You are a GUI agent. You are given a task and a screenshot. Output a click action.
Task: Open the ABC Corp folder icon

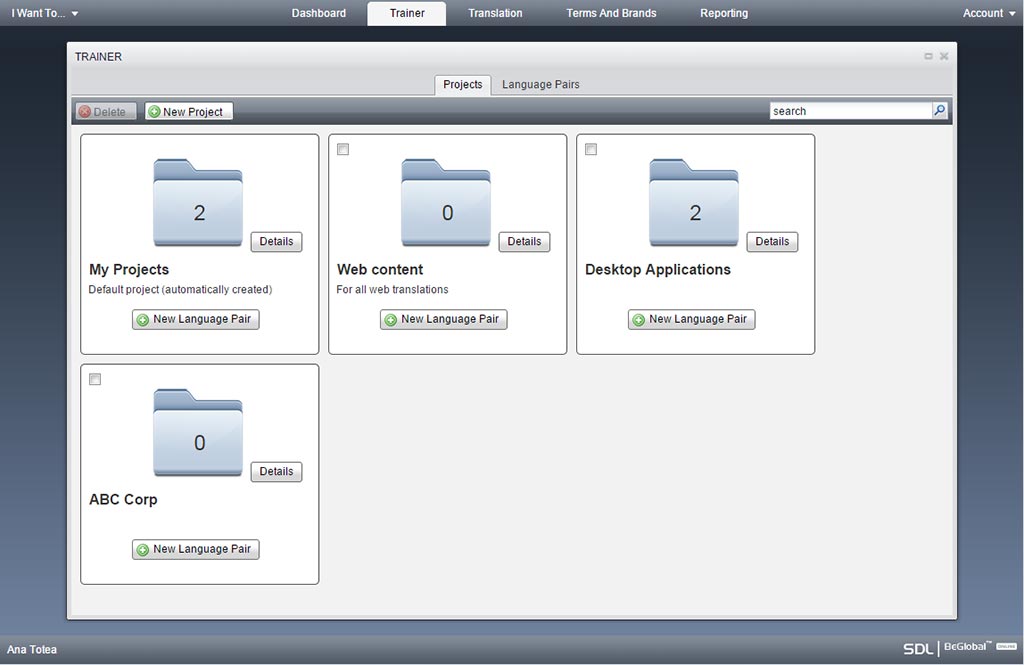tap(198, 433)
